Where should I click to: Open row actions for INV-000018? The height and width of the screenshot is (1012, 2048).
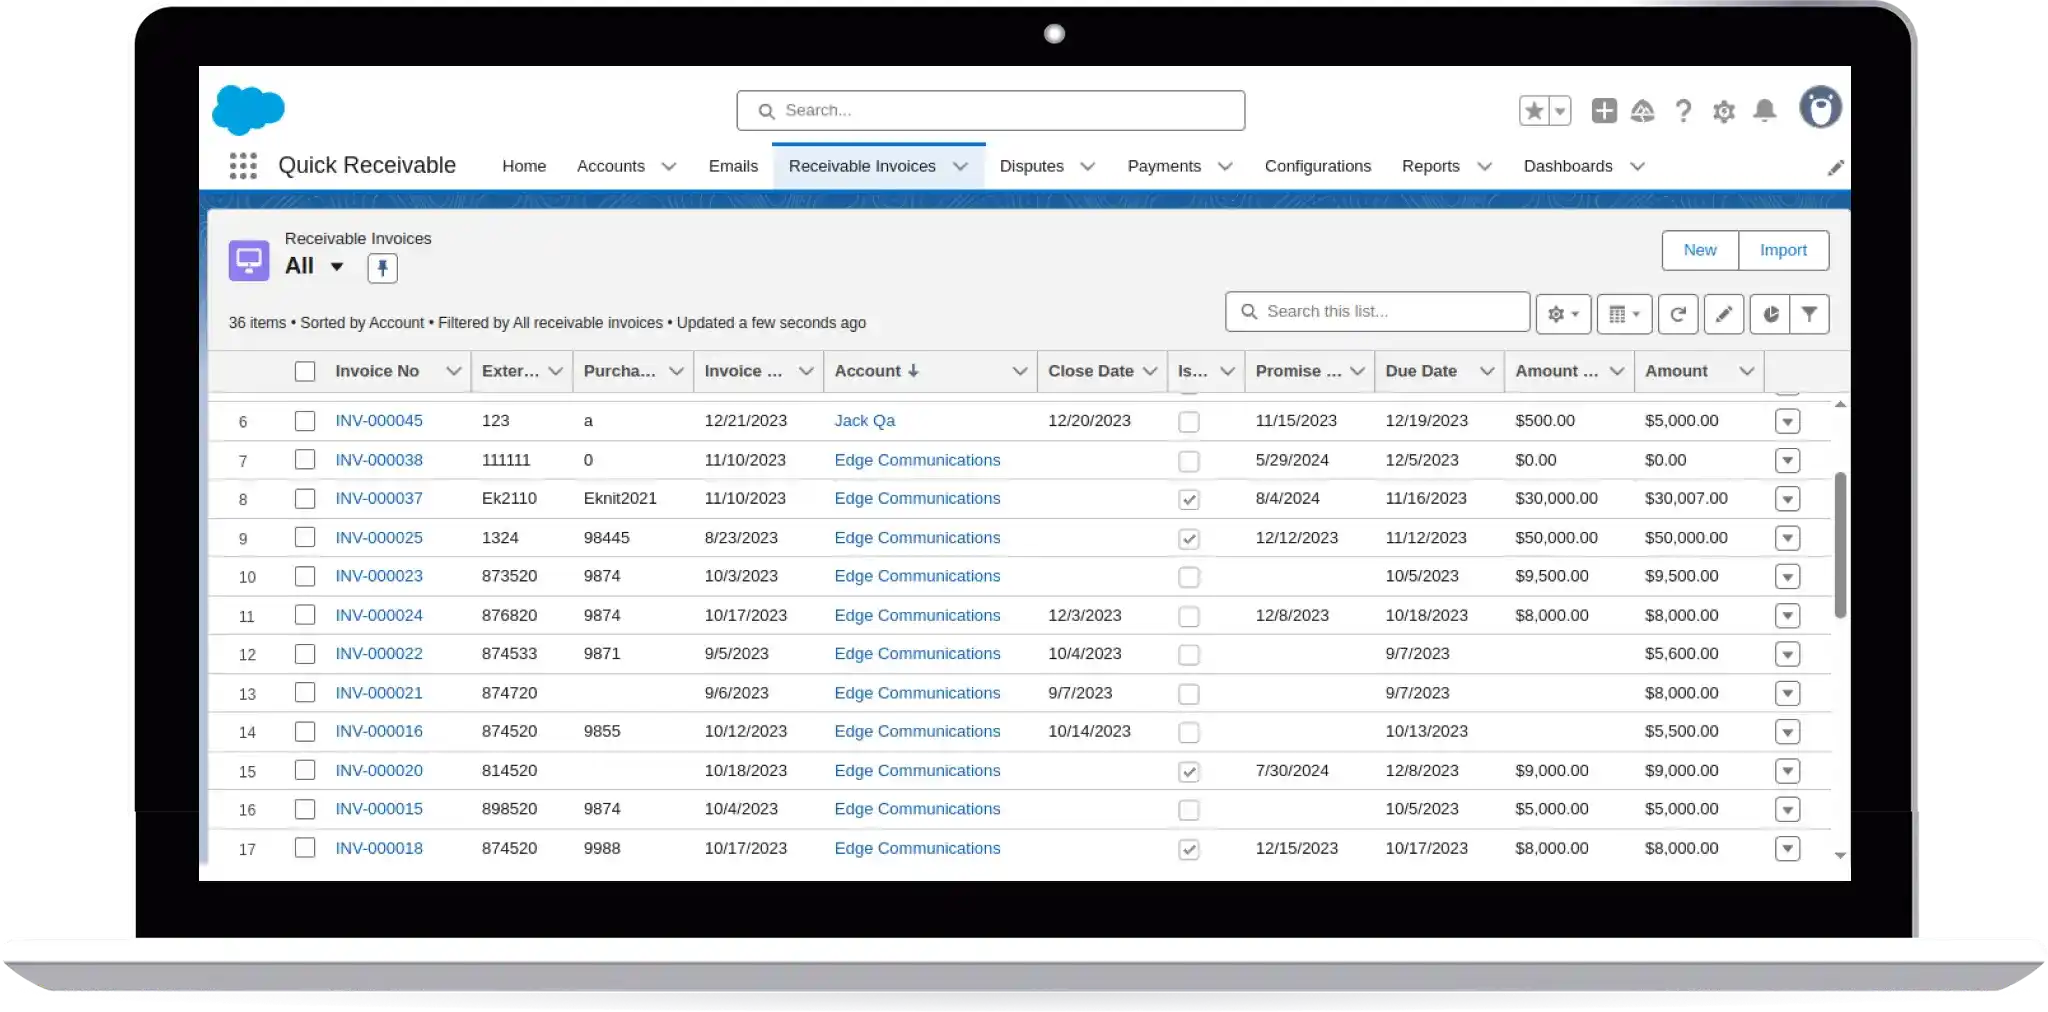1788,849
